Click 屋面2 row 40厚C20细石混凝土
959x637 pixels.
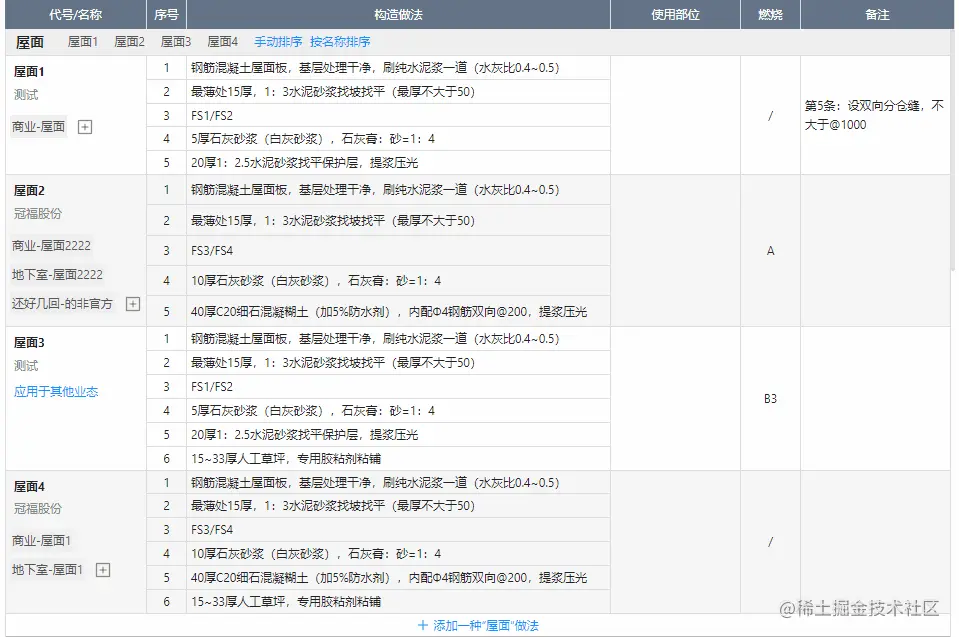click(x=398, y=311)
